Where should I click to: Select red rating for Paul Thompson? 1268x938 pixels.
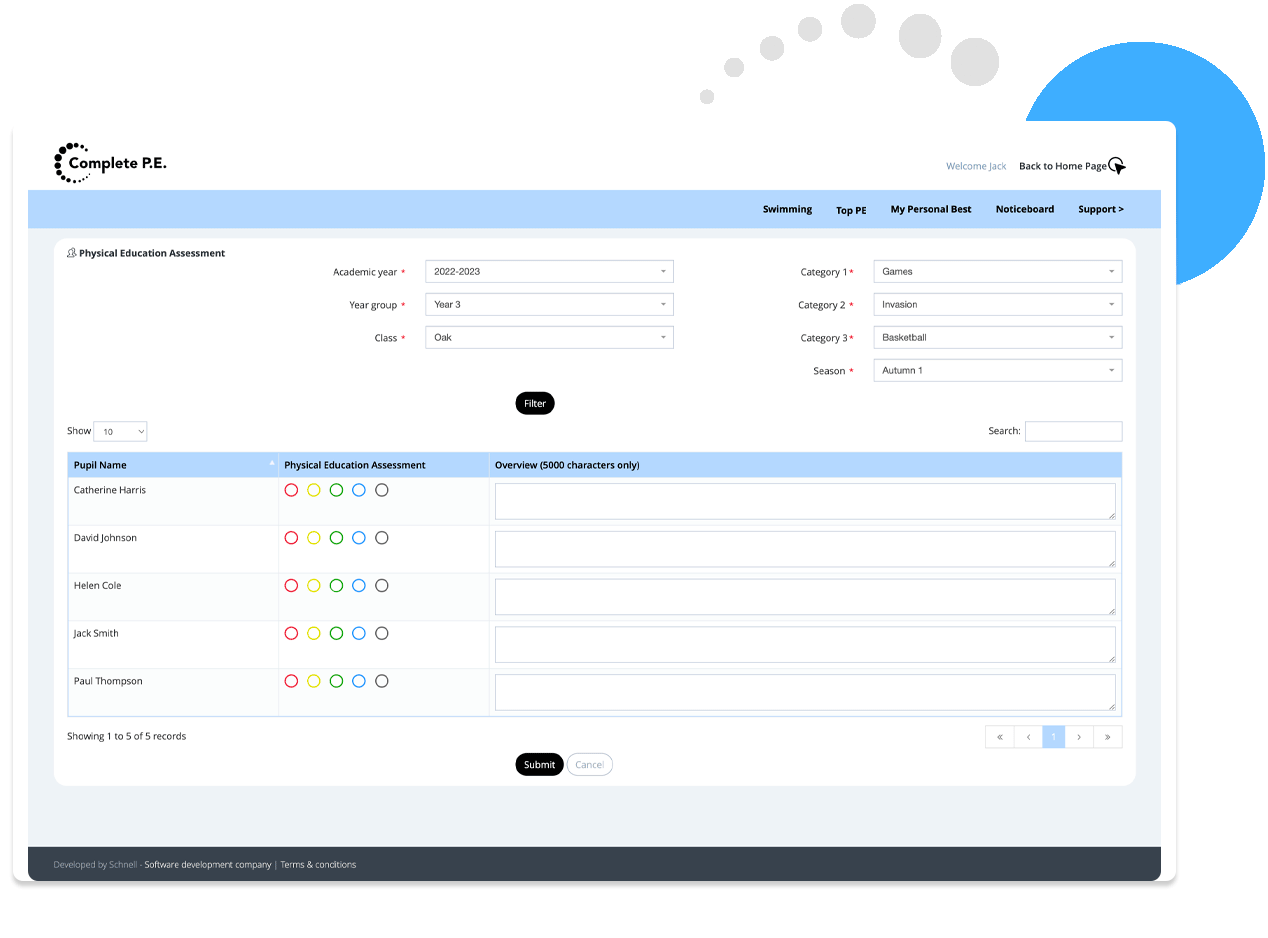pyautogui.click(x=291, y=681)
